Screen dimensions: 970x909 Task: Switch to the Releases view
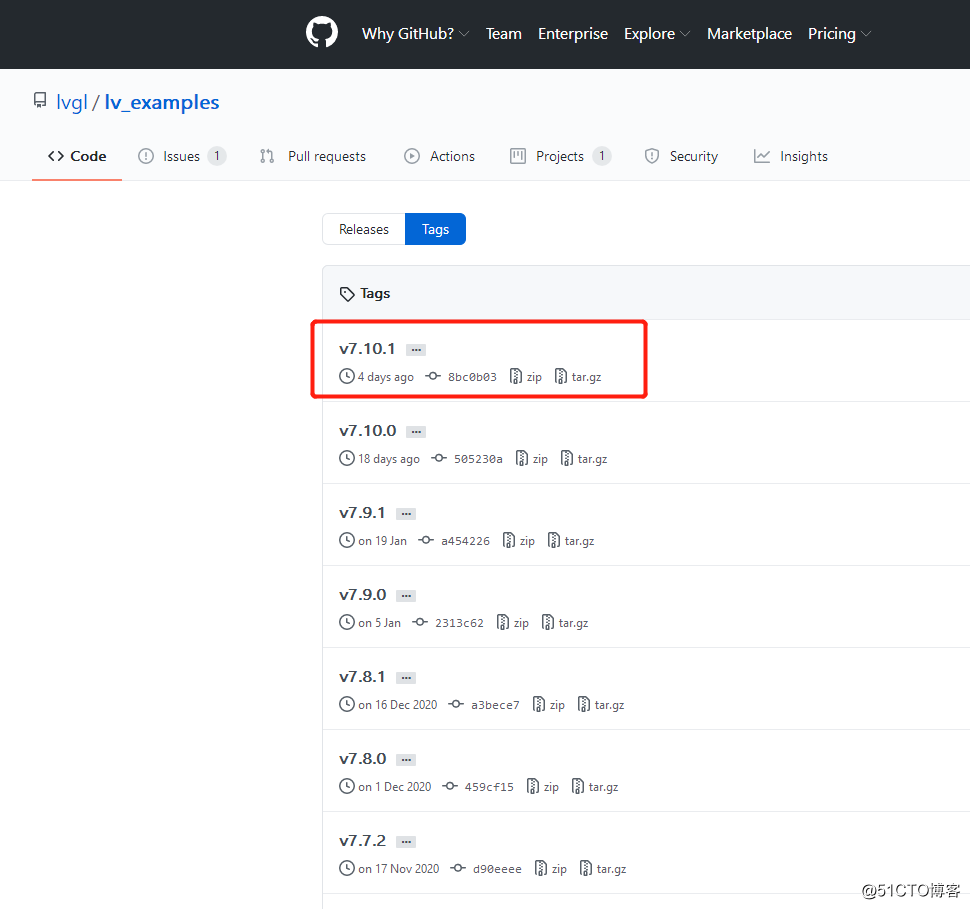click(x=364, y=229)
